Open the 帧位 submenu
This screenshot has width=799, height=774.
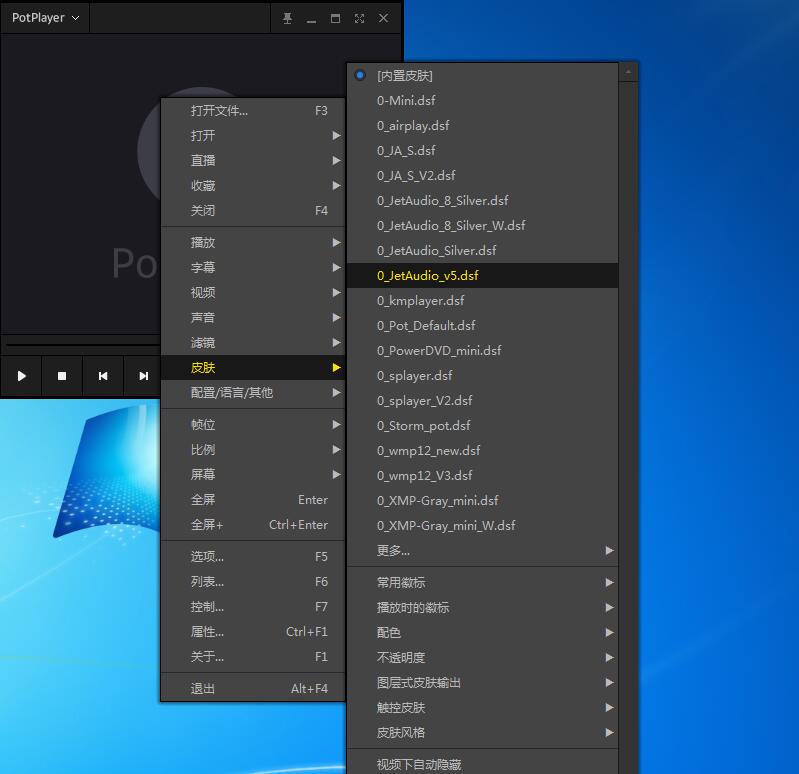coord(253,424)
